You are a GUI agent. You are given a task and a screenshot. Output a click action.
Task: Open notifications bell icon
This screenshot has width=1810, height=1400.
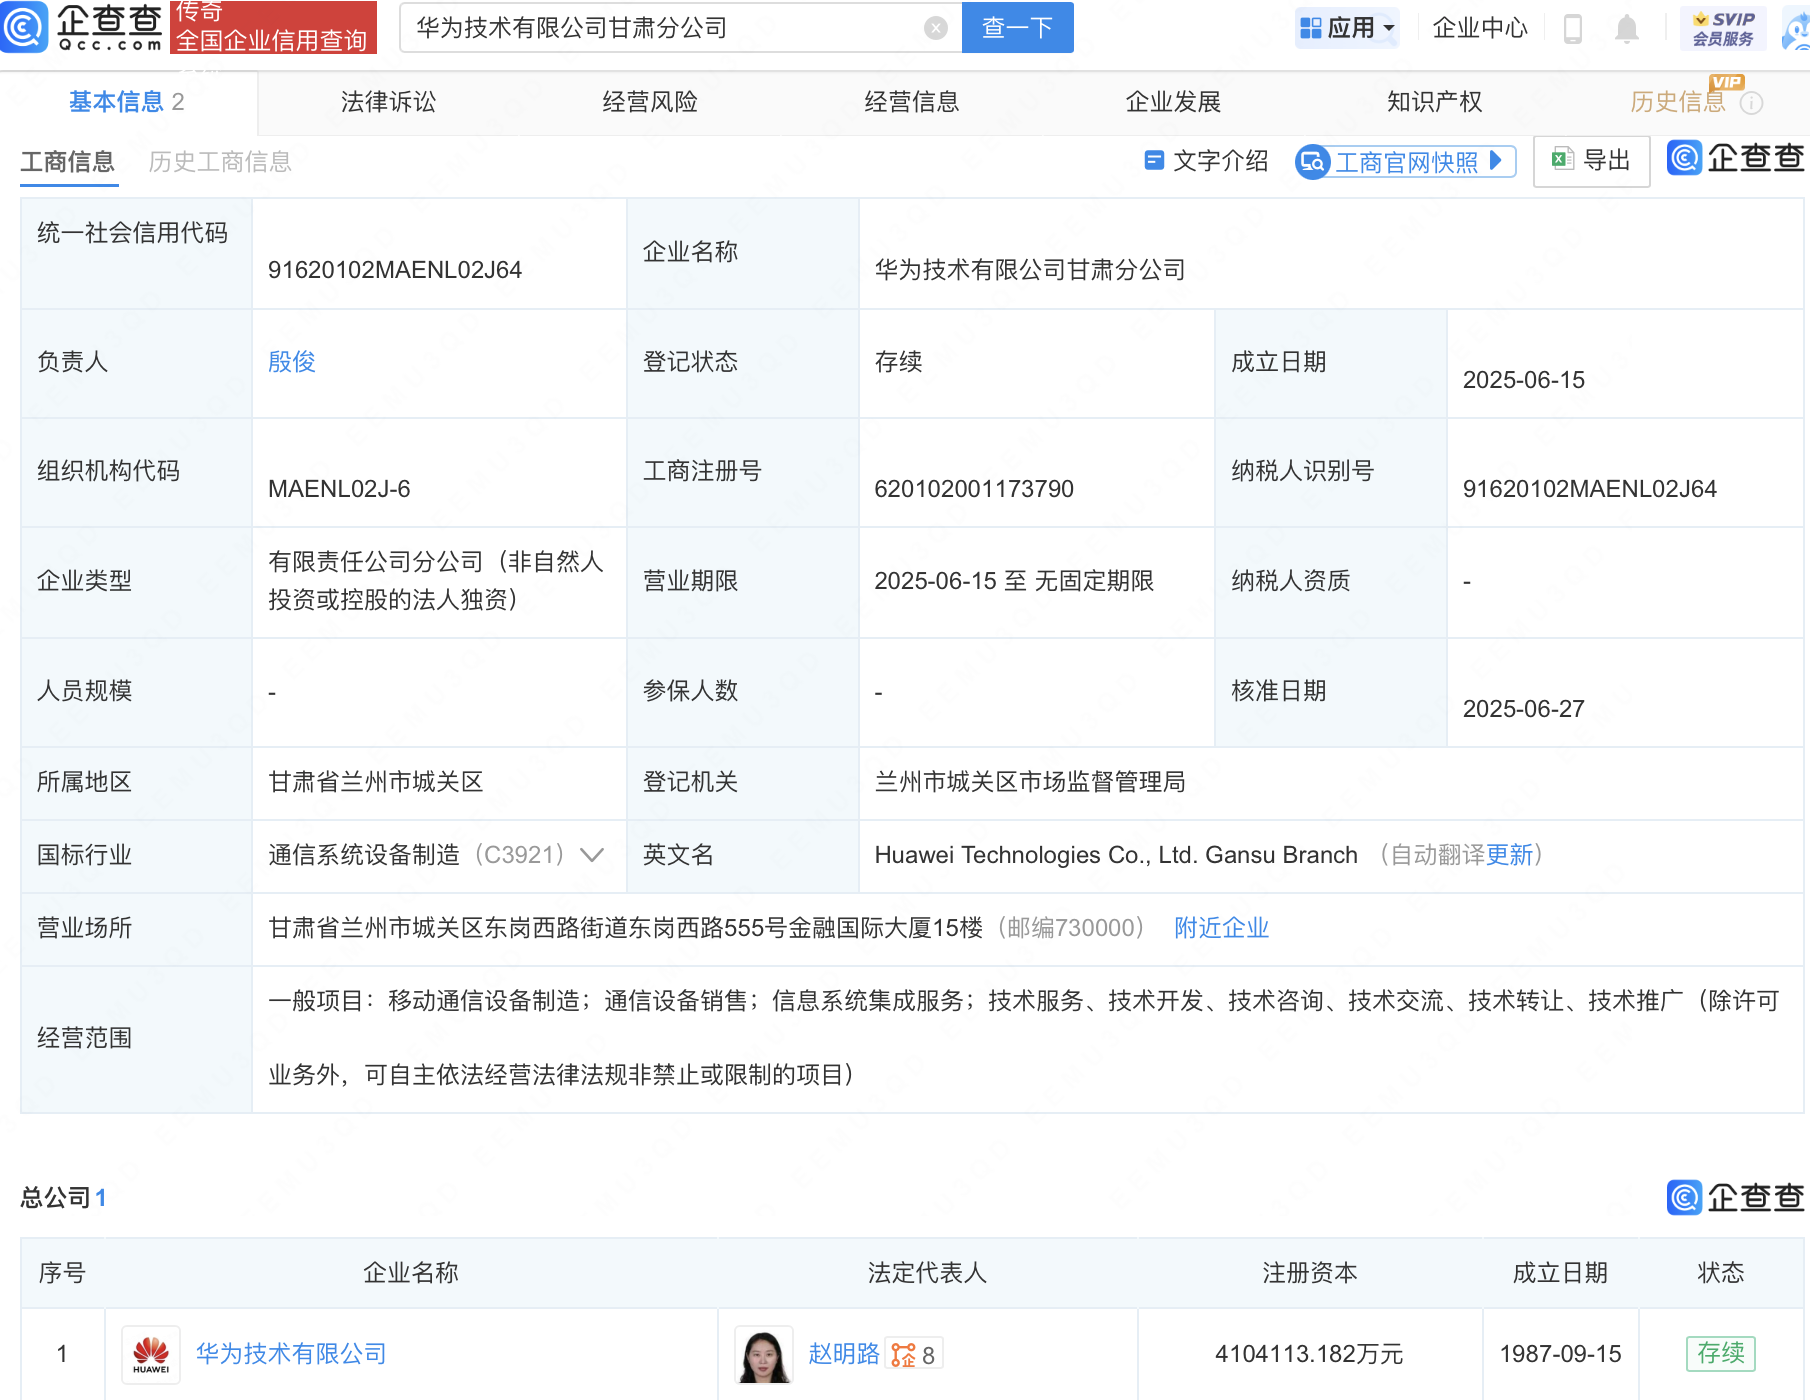point(1627,29)
